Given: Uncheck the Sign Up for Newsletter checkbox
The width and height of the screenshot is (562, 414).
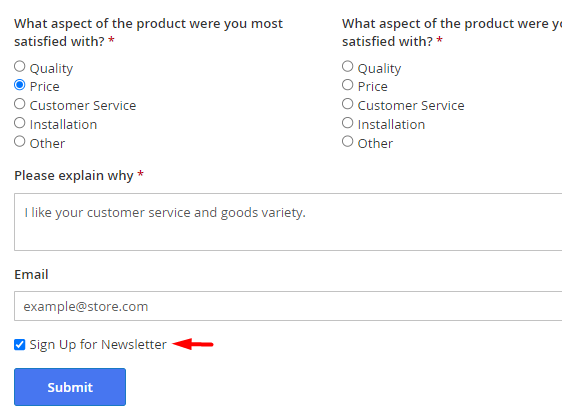Looking at the screenshot, I should click(20, 345).
